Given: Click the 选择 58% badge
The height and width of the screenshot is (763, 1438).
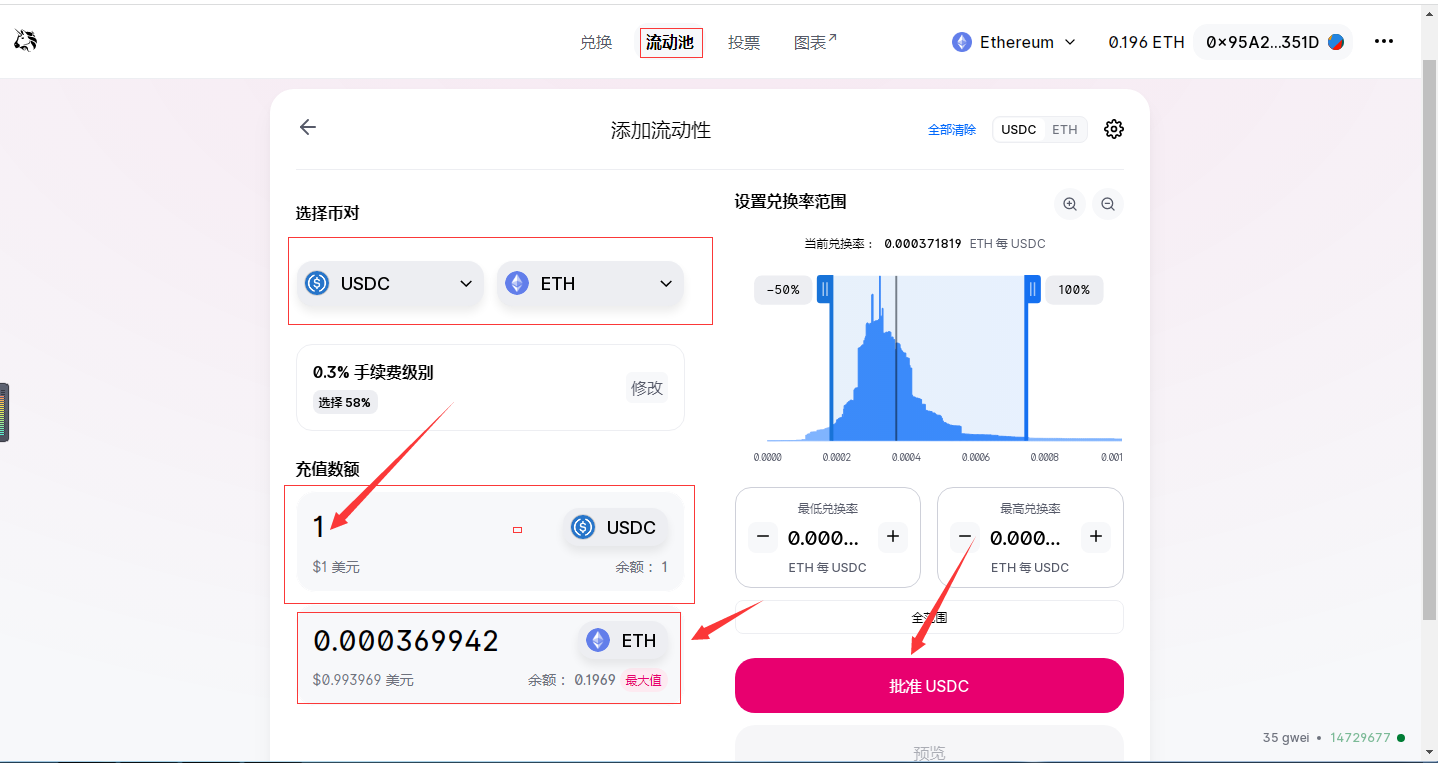Looking at the screenshot, I should (x=345, y=403).
